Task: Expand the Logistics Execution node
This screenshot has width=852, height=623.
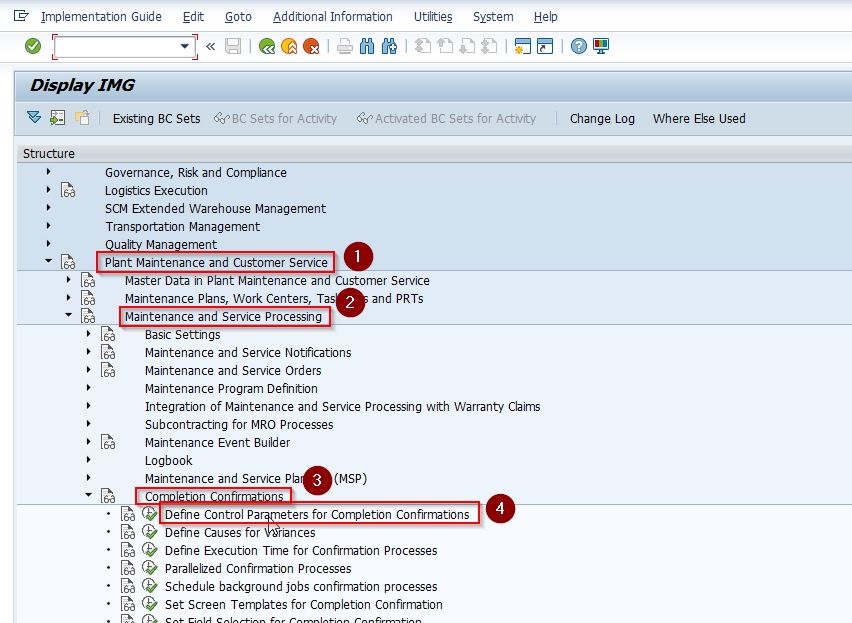Action: click(x=48, y=190)
